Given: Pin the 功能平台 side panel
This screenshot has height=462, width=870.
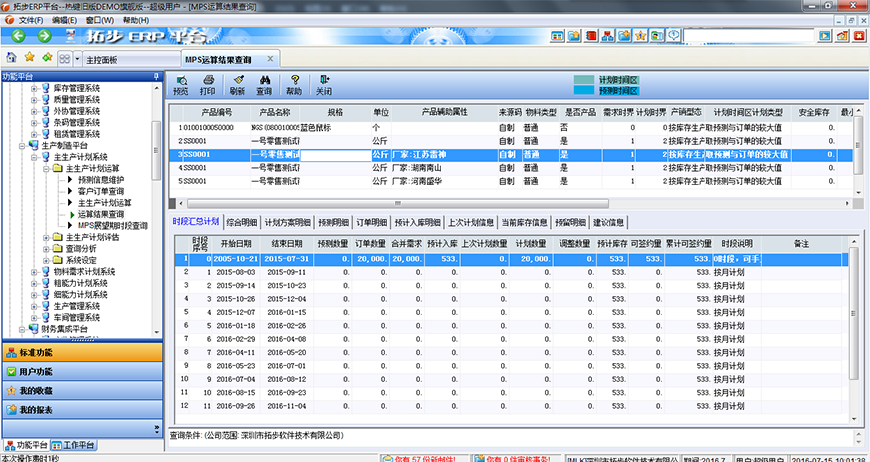Looking at the screenshot, I should click(156, 76).
